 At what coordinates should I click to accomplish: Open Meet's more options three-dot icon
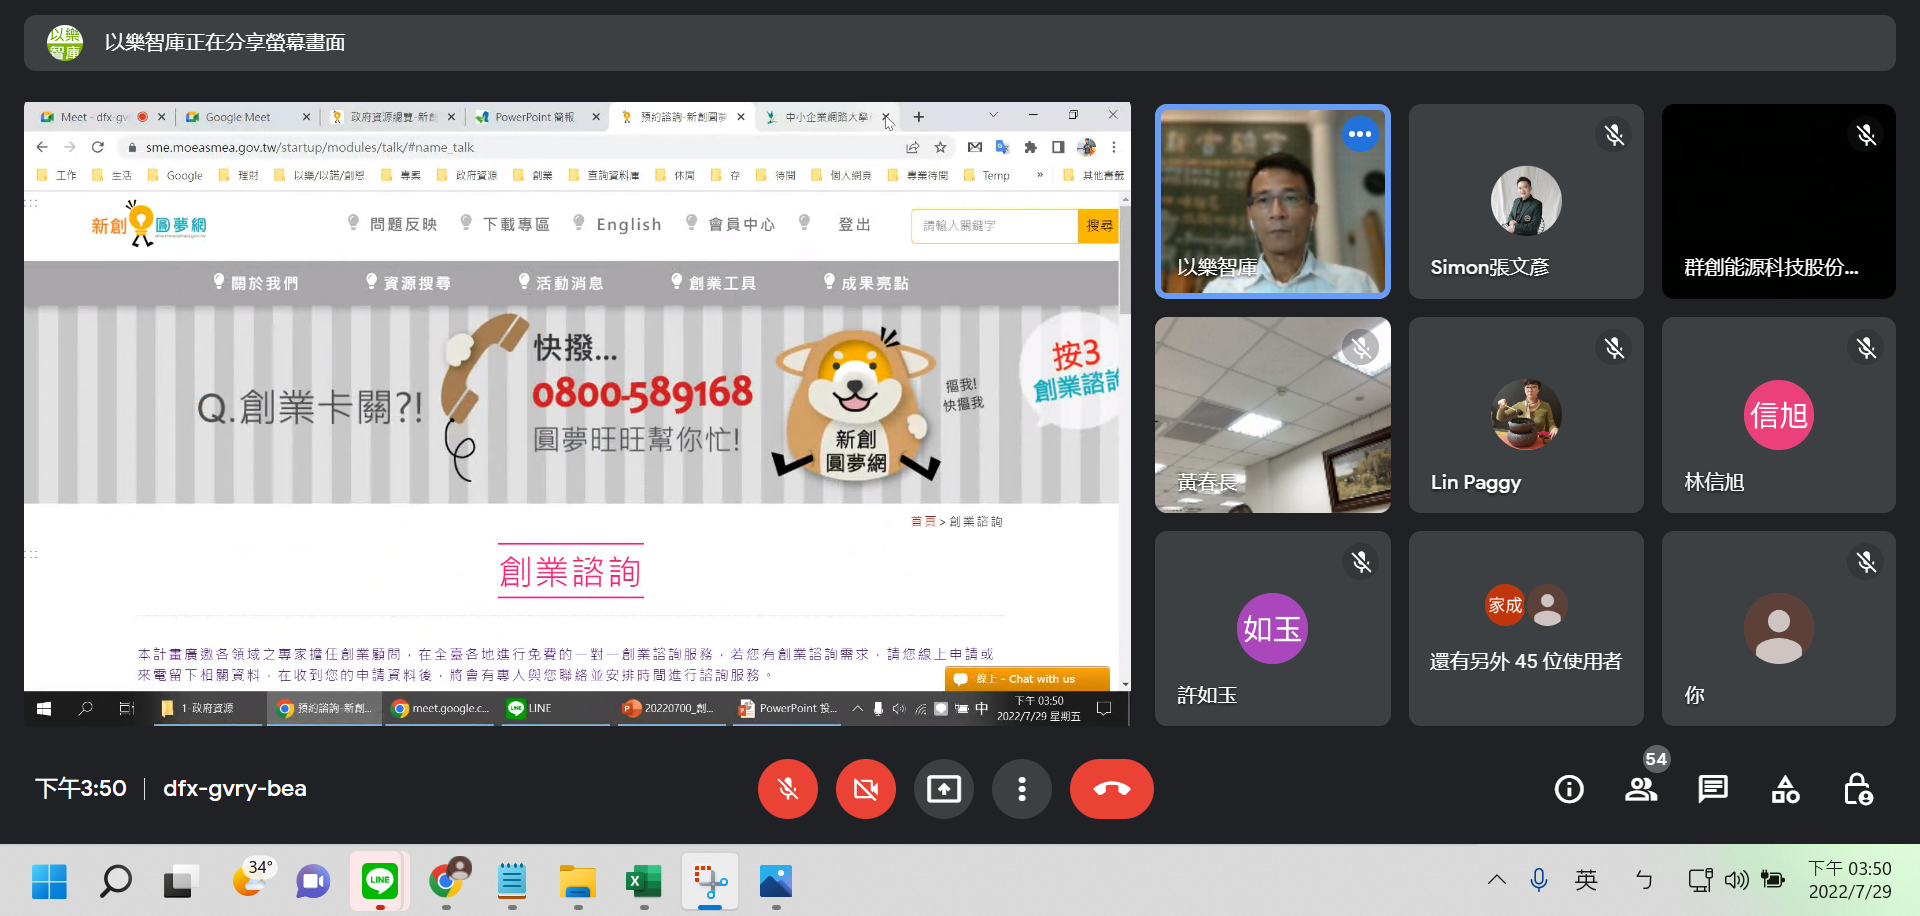pos(1022,789)
